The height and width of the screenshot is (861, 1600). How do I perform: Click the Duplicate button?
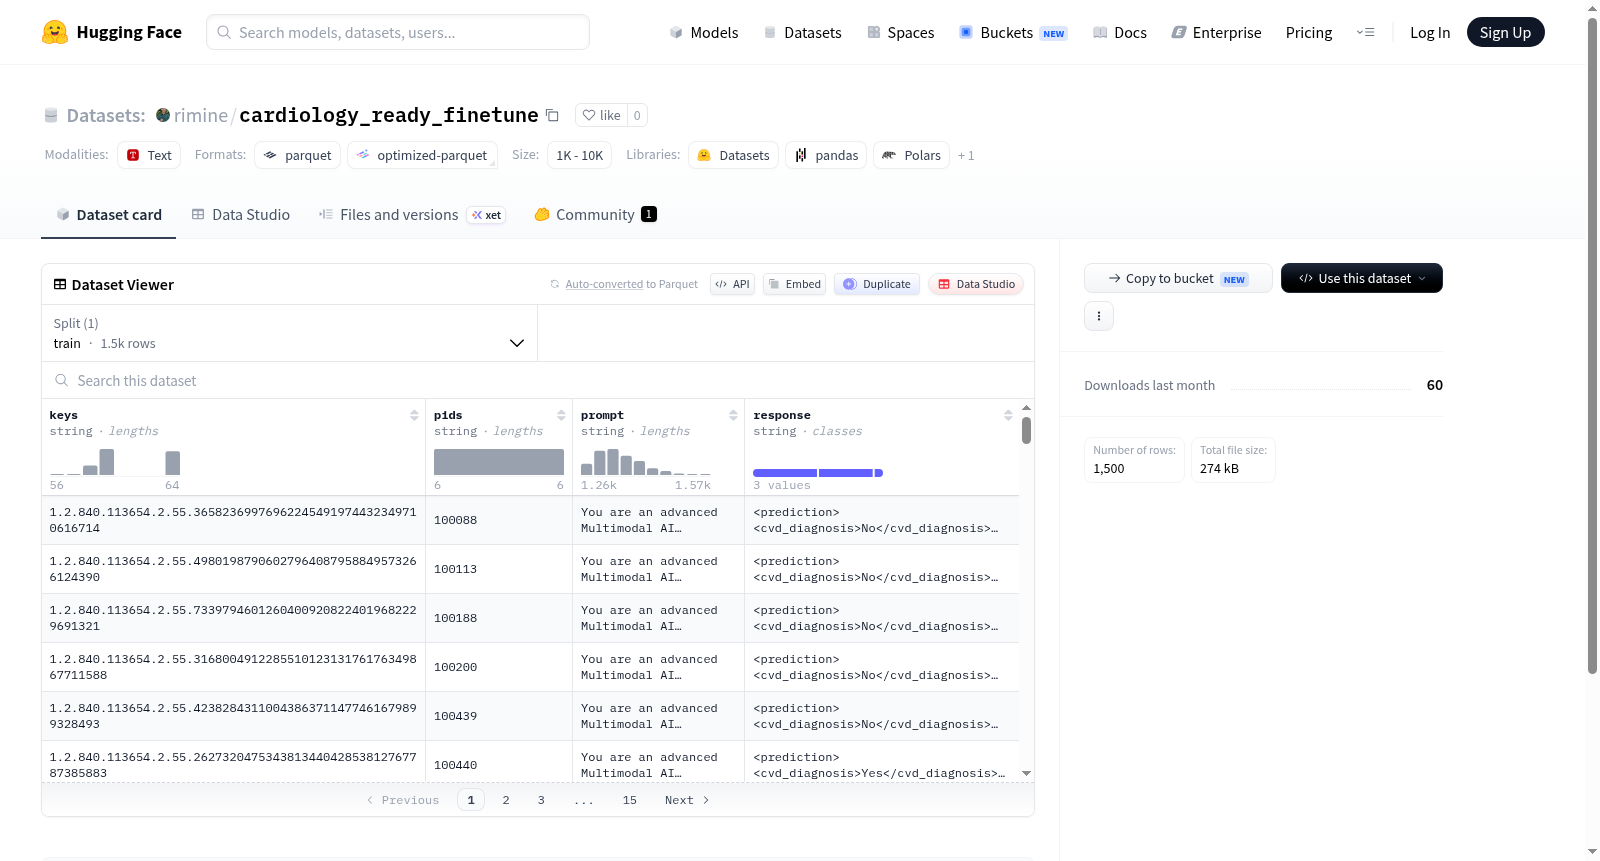pyautogui.click(x=877, y=284)
